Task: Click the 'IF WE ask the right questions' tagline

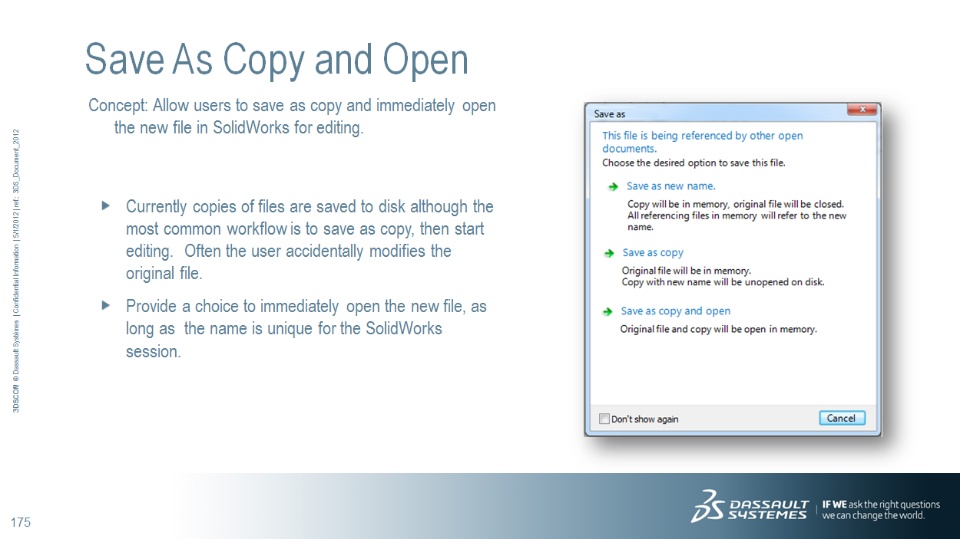Action: [x=881, y=510]
